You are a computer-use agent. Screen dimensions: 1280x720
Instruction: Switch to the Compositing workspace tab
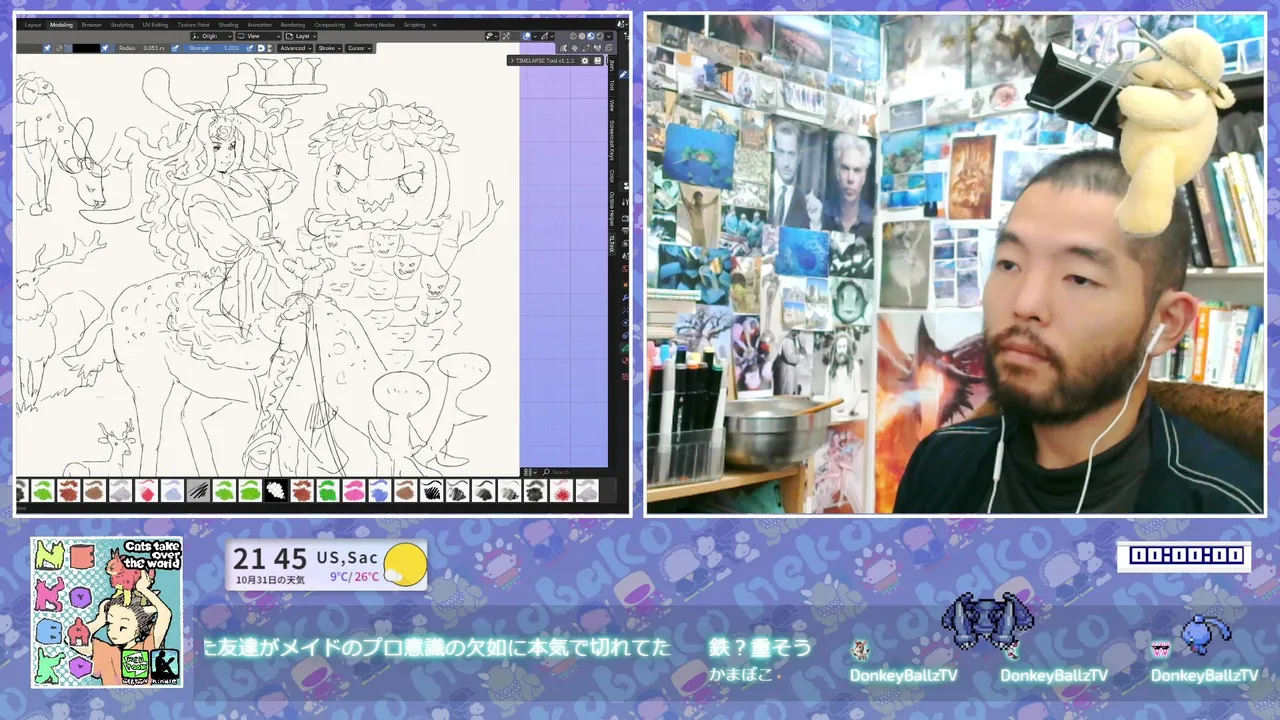tap(329, 24)
